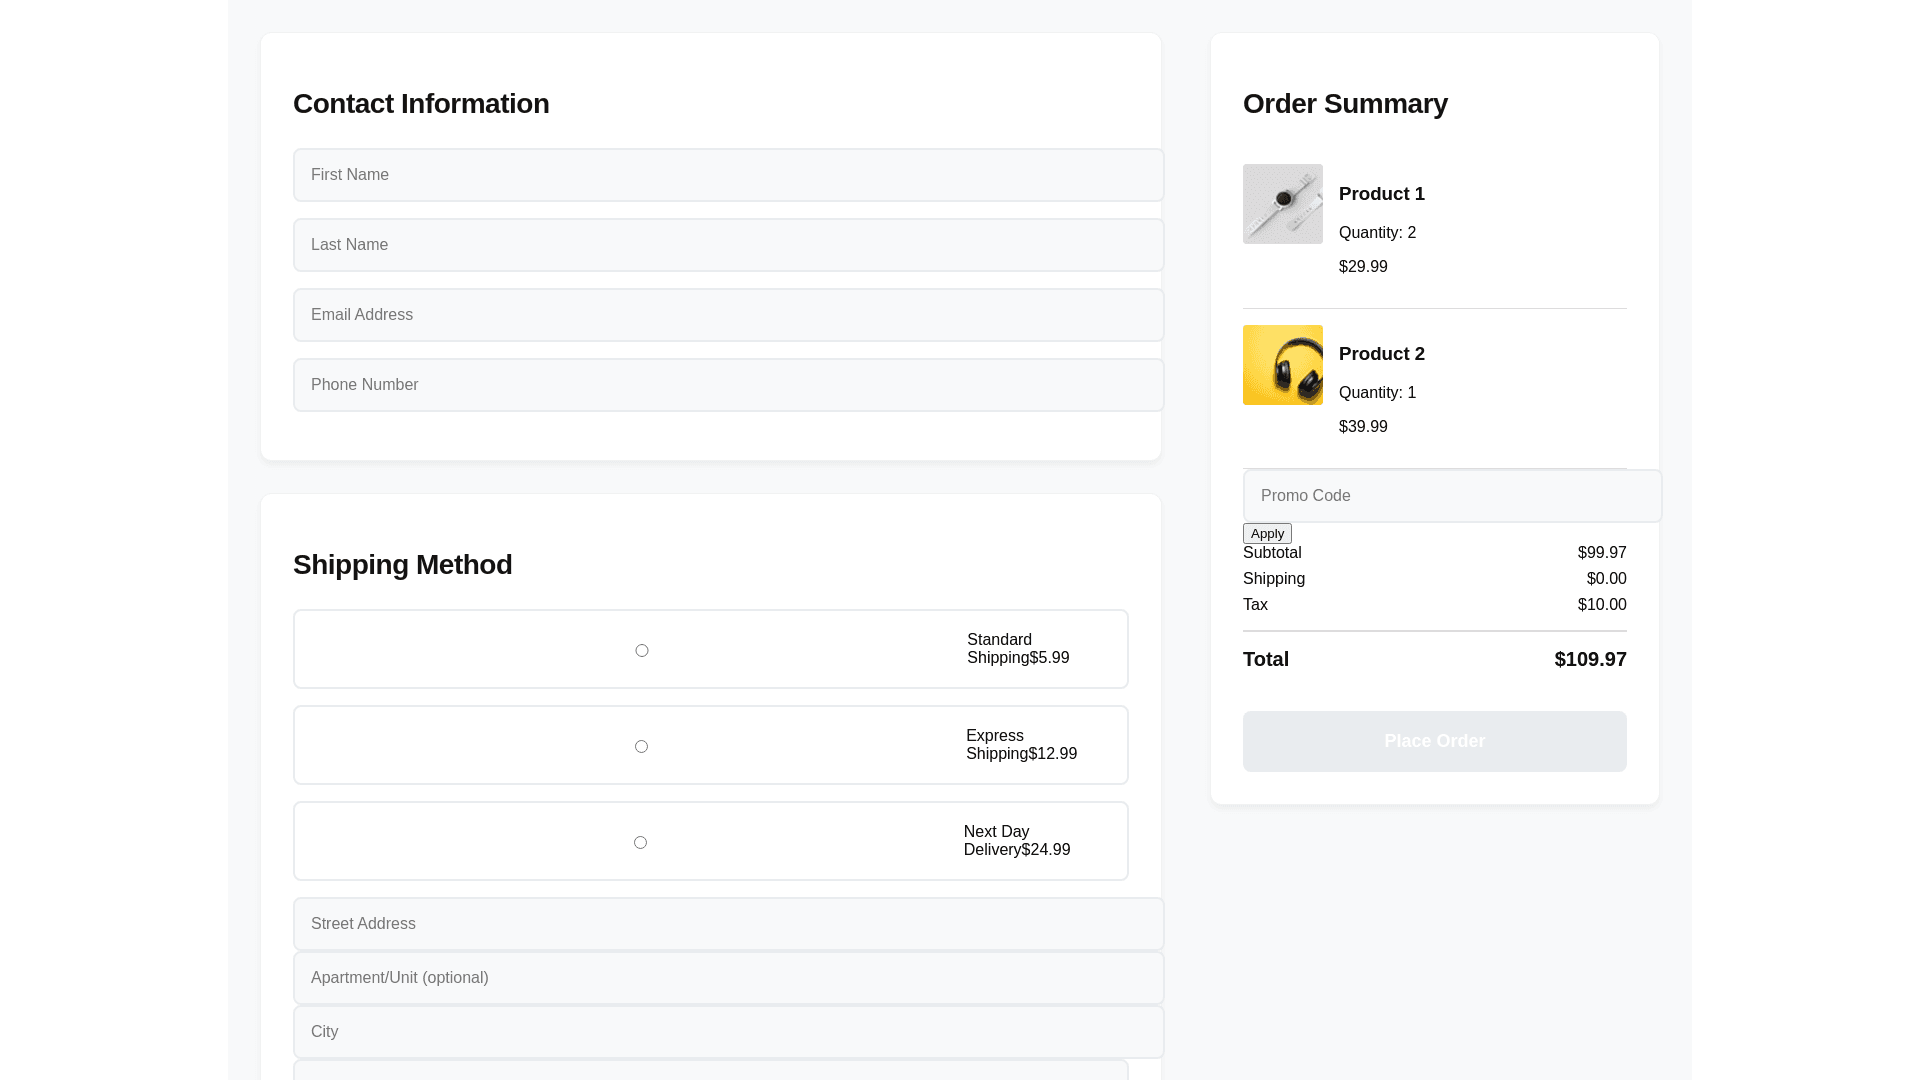The height and width of the screenshot is (1080, 1920).
Task: Click the Product 2 headphones thumbnail
Action: point(1282,365)
